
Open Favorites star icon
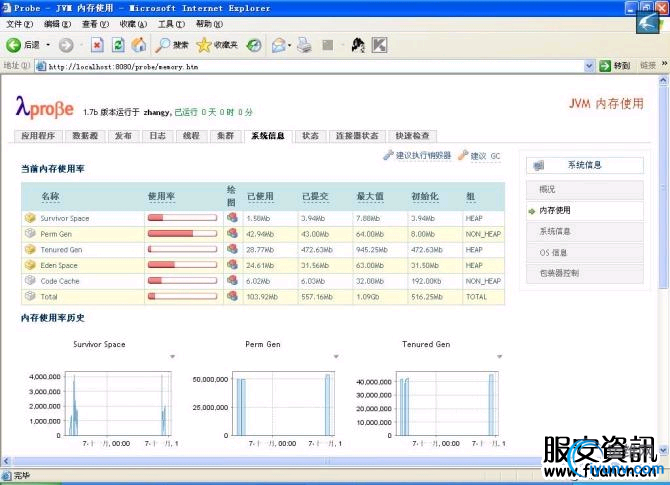(x=204, y=45)
